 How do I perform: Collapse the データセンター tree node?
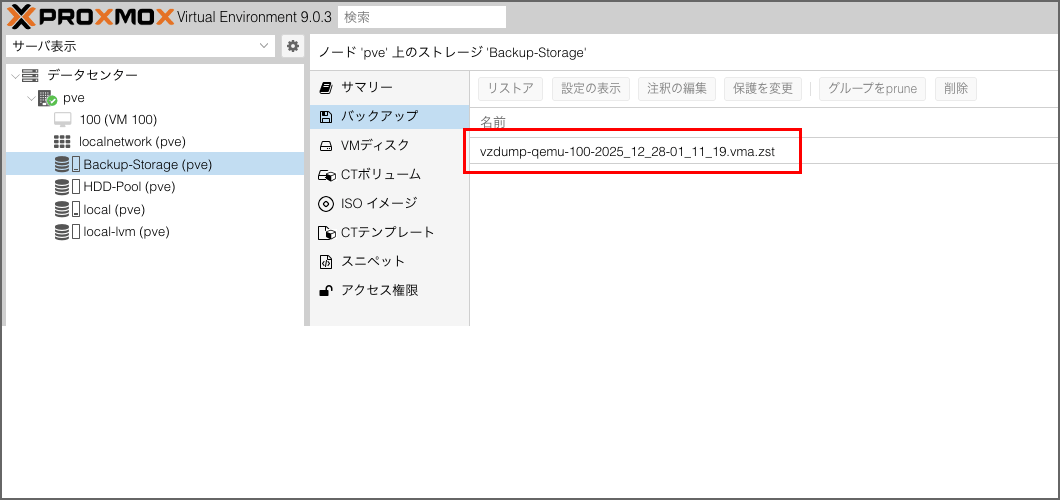(13, 76)
